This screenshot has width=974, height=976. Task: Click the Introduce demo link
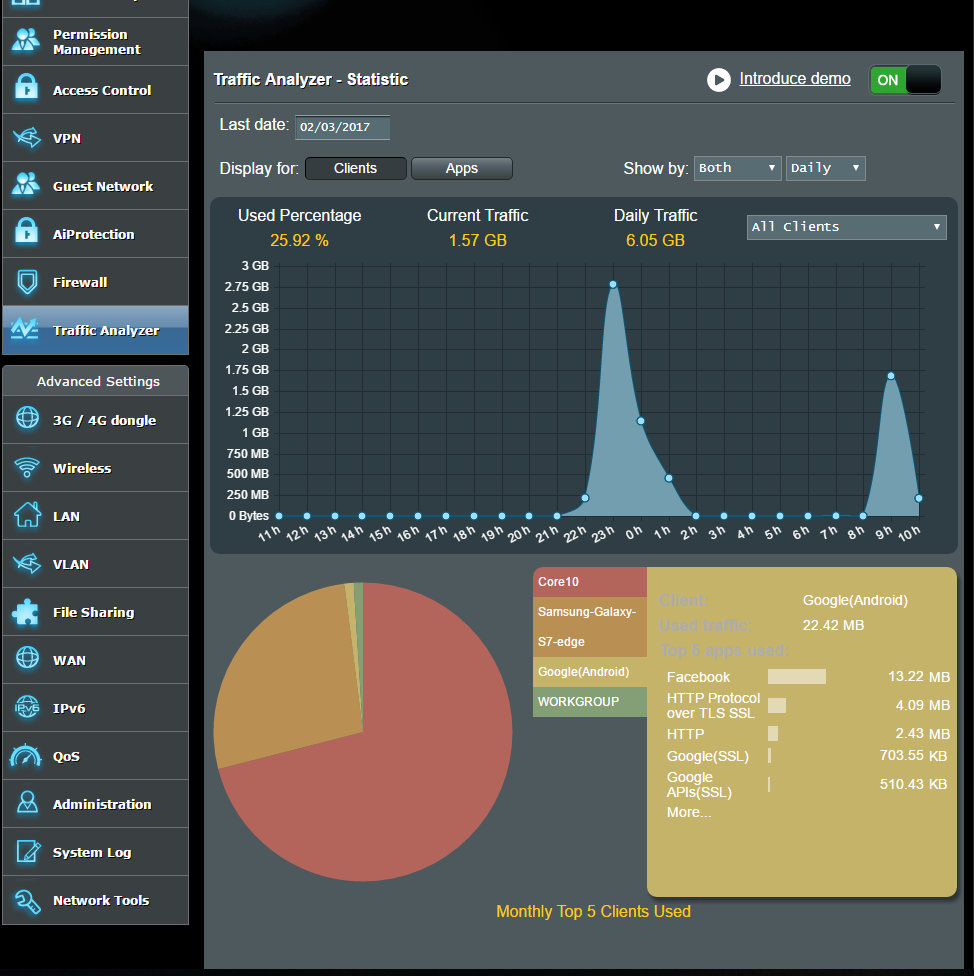(x=794, y=79)
